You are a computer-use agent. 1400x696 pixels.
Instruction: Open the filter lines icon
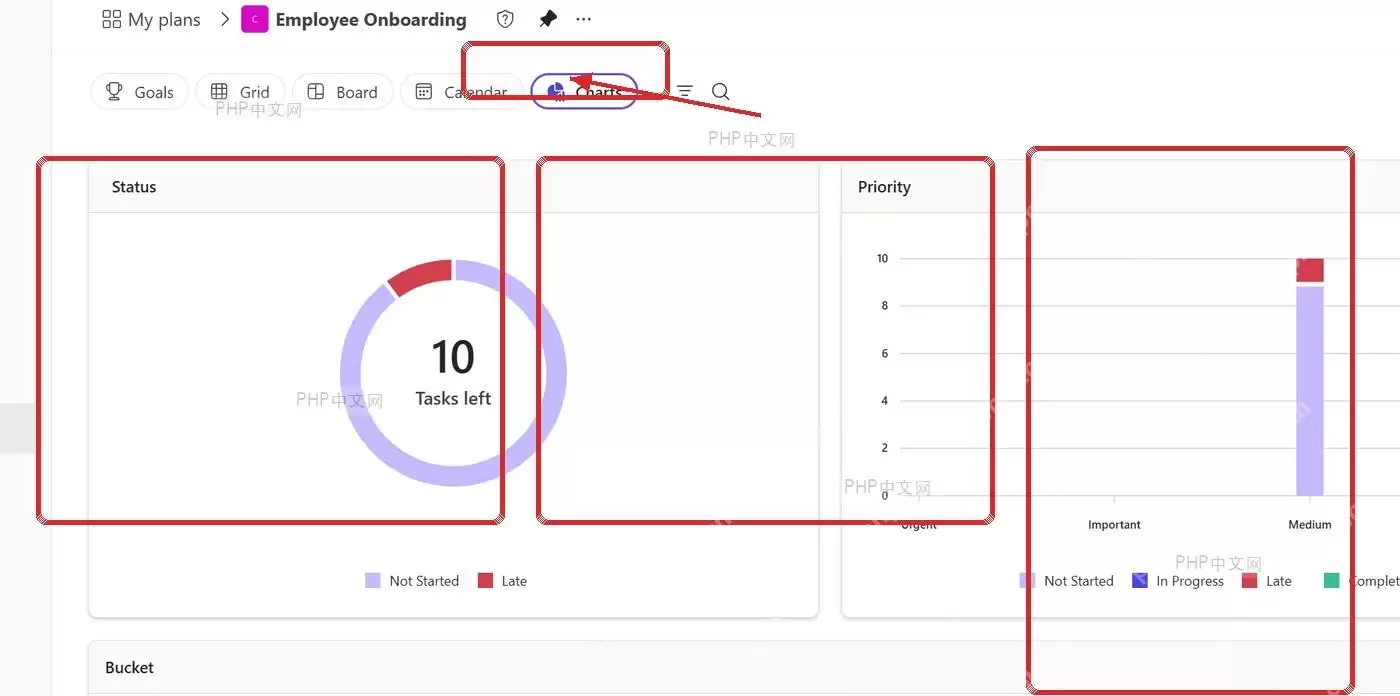click(x=685, y=92)
